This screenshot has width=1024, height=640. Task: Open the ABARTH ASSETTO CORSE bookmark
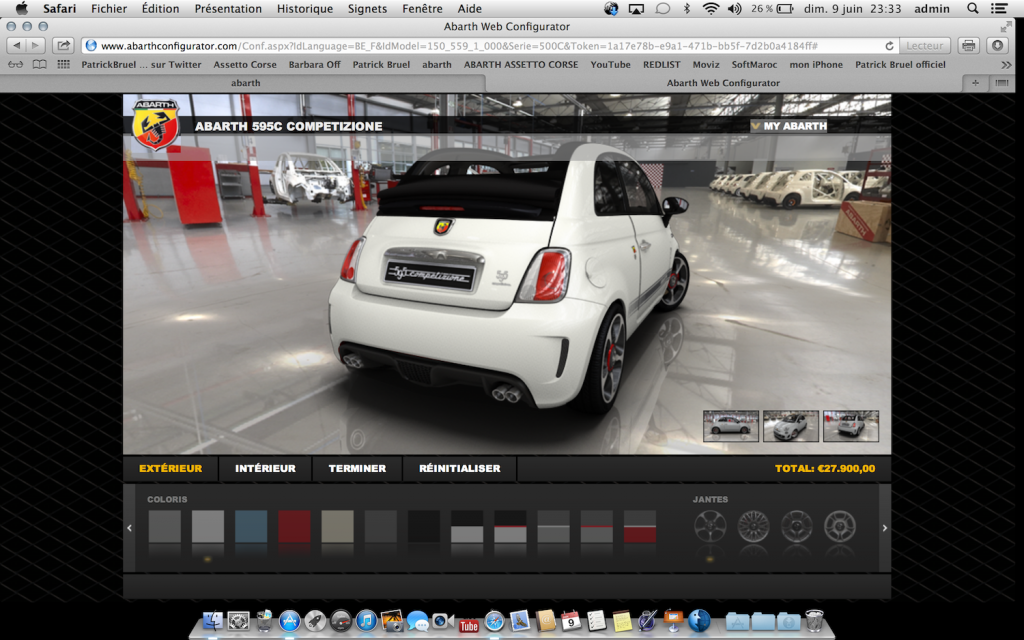[x=521, y=65]
